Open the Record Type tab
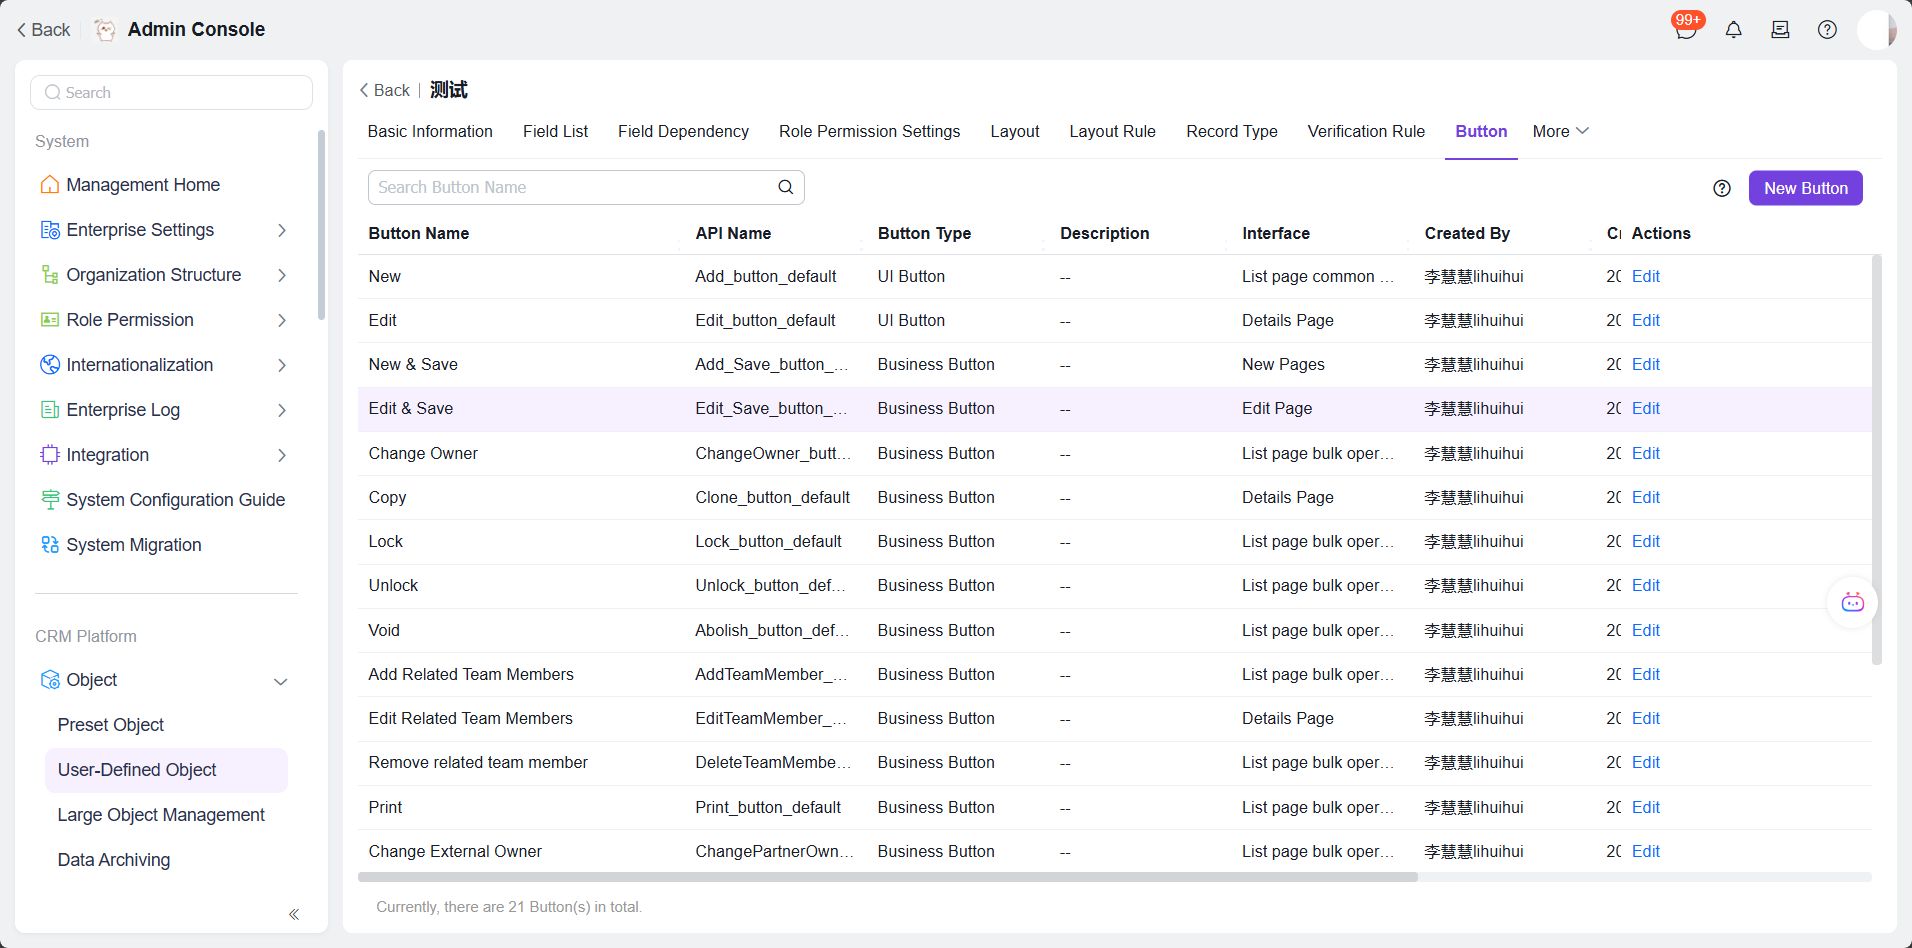This screenshot has height=948, width=1912. (1231, 131)
